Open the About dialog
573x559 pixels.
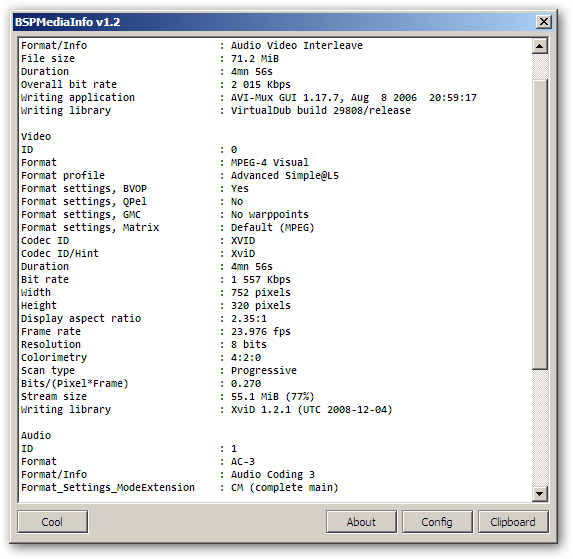pos(361,522)
